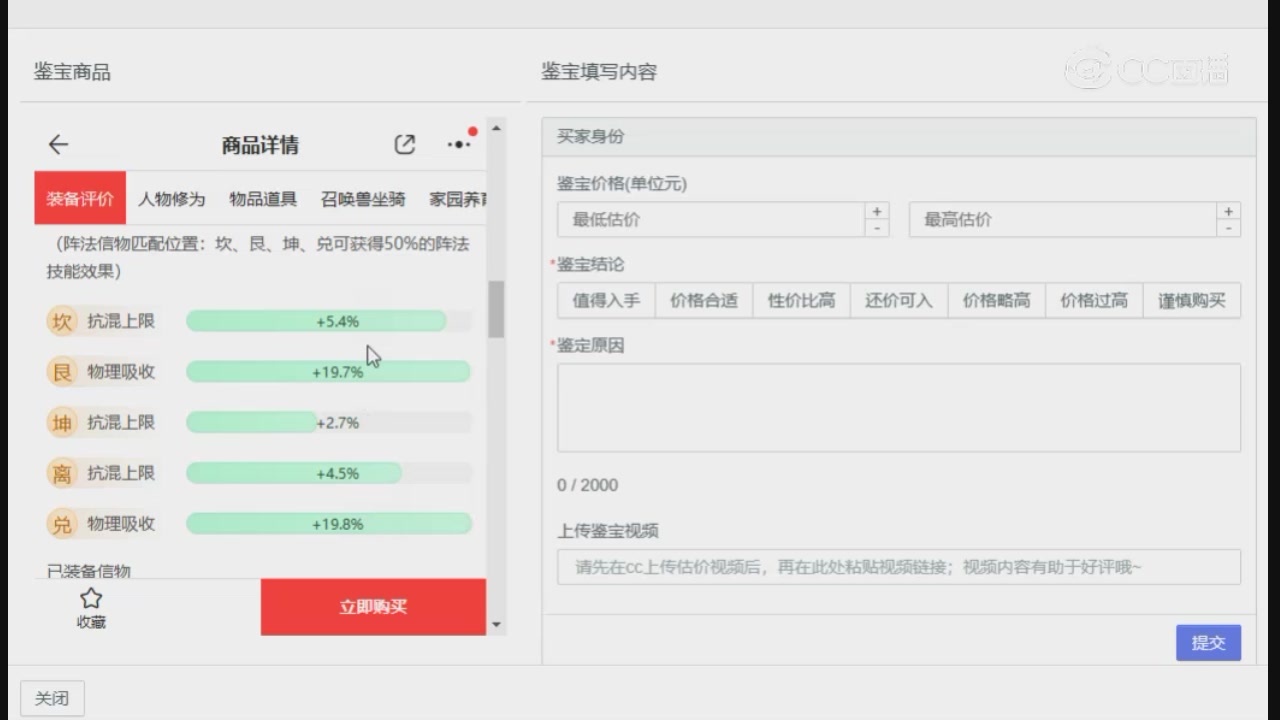This screenshot has height=720, width=1280.
Task: Focus the 鉴定原因 text area
Action: click(x=899, y=407)
